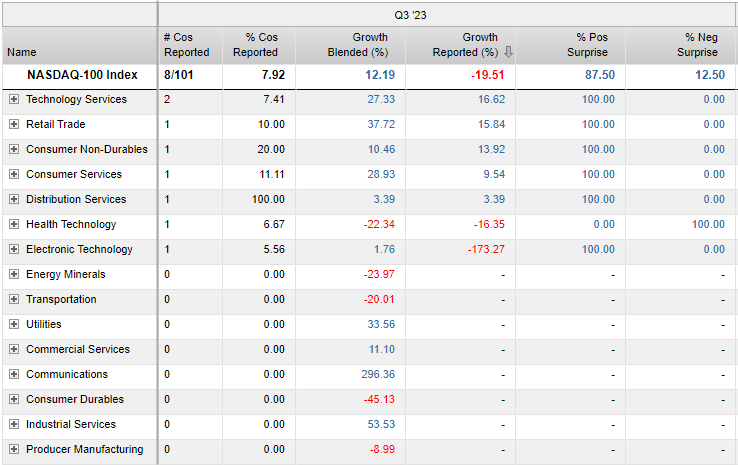Click Communications growth blended 296.36

(x=378, y=374)
